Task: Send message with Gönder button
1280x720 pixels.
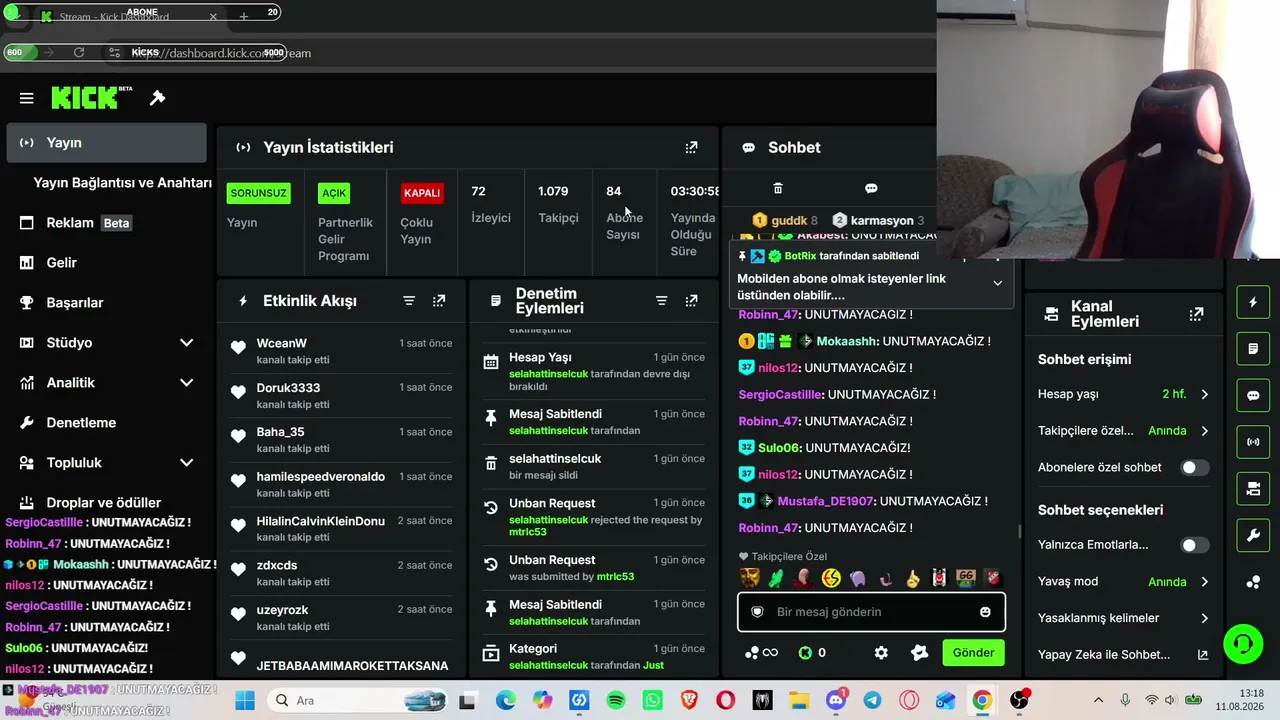Action: (973, 653)
